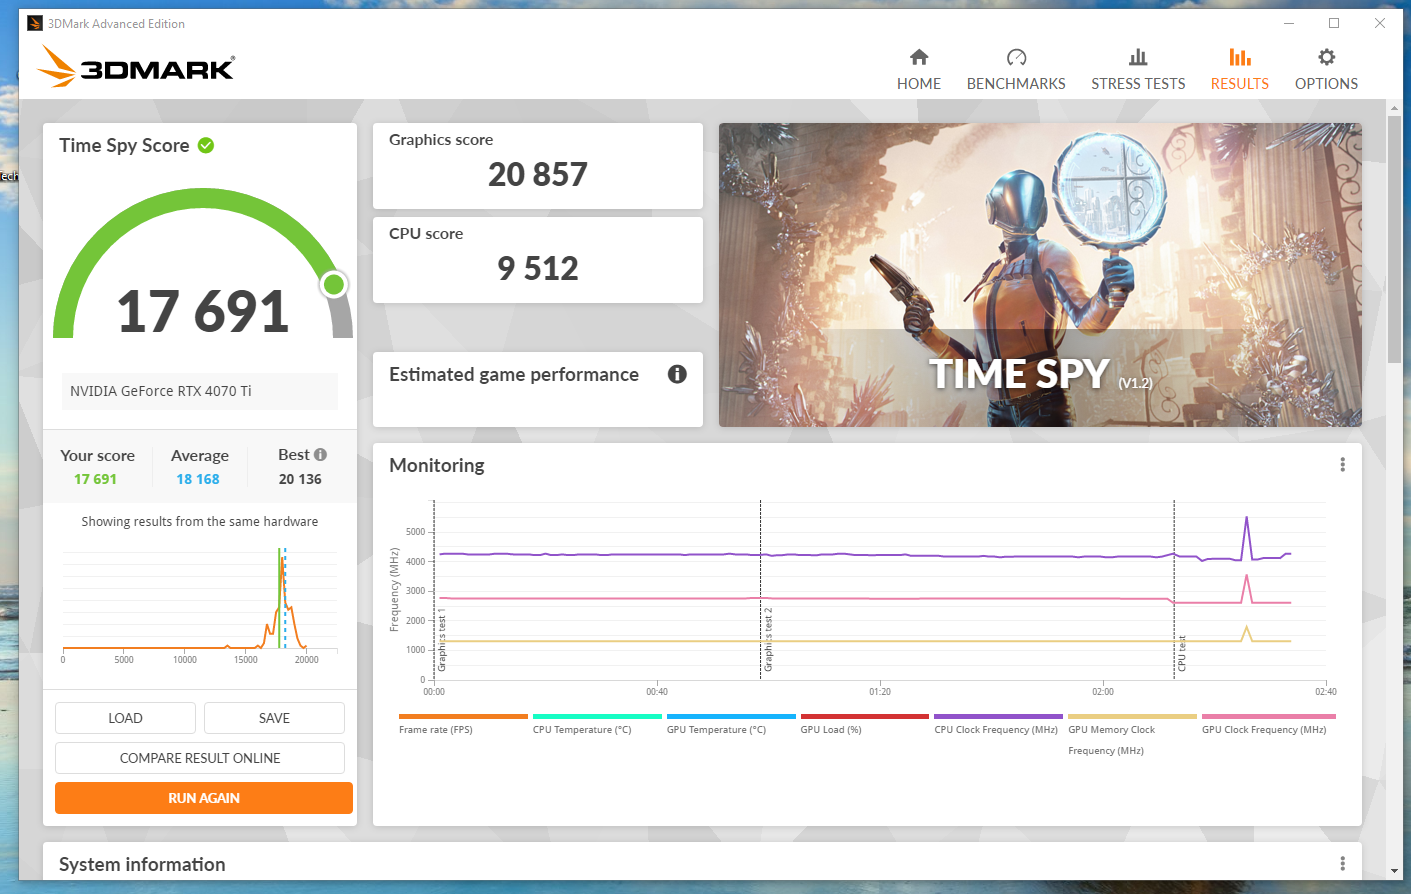This screenshot has width=1411, height=894.
Task: Maximize the 3DMark window
Action: [1334, 23]
